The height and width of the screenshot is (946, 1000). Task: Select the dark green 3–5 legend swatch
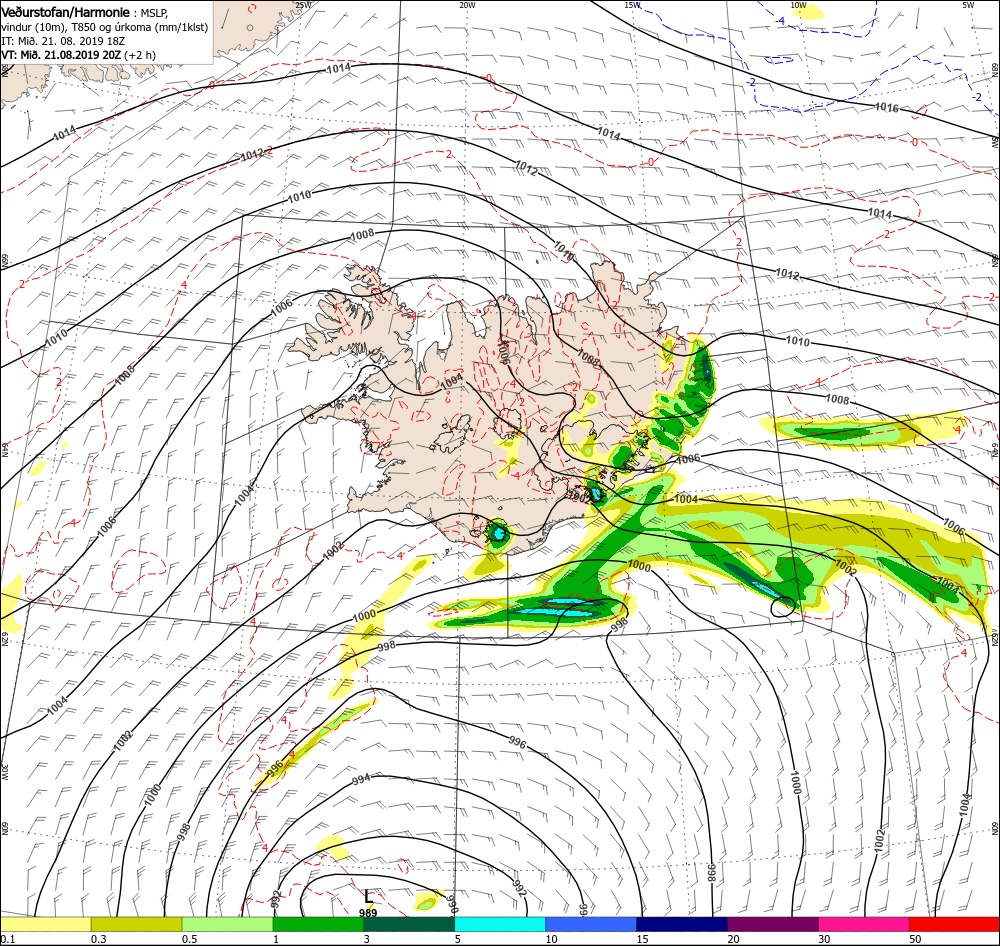[409, 924]
